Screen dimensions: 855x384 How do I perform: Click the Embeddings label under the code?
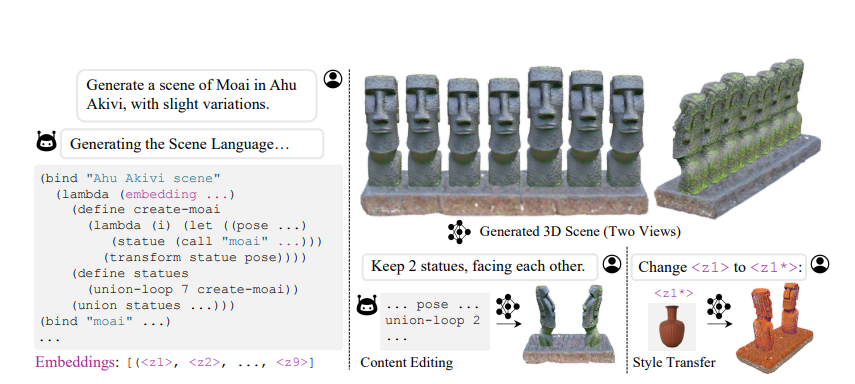click(x=75, y=362)
